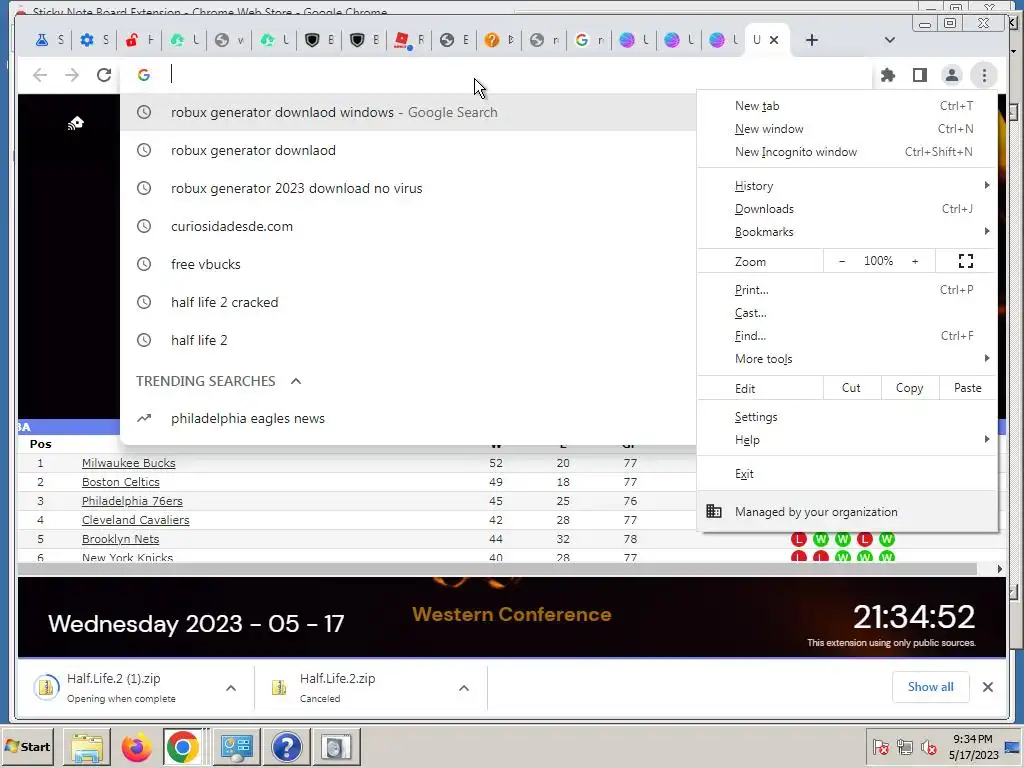Screen dimensions: 1024x768
Task: Expand the Bookmarks submenu
Action: (x=847, y=232)
